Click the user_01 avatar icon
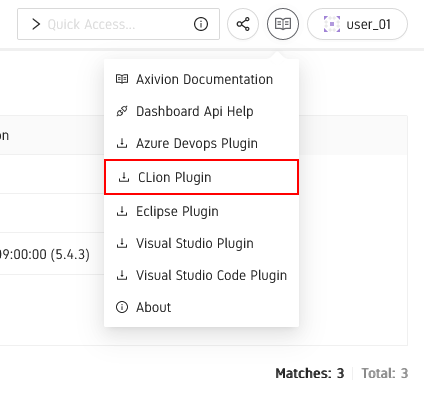This screenshot has height=400, width=424. click(x=332, y=24)
